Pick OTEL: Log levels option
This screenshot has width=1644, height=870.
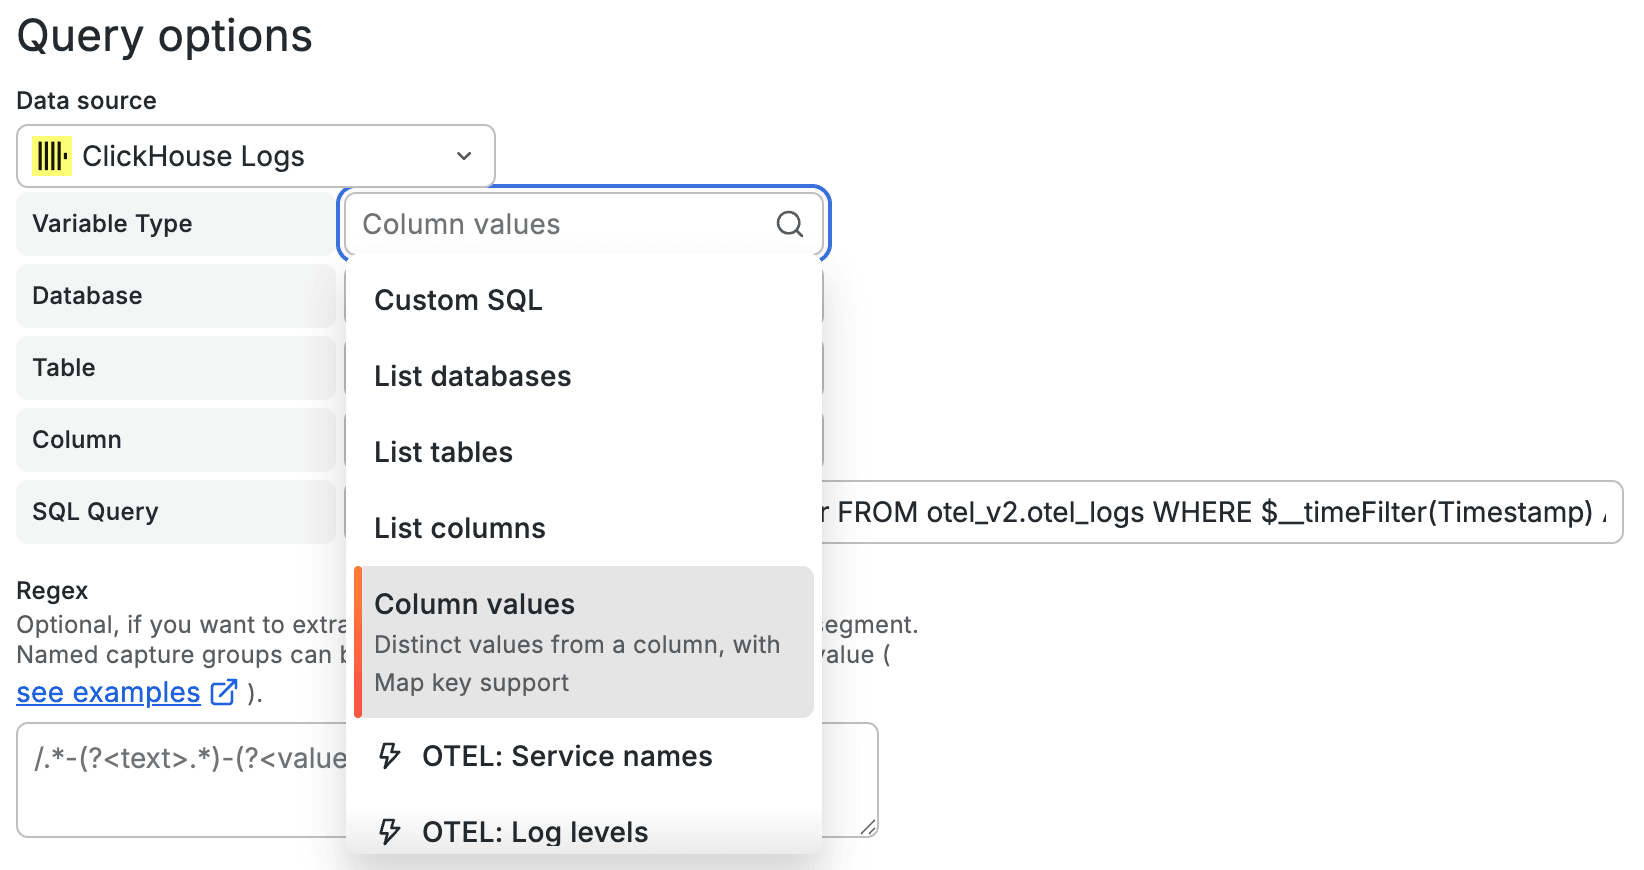click(x=535, y=831)
